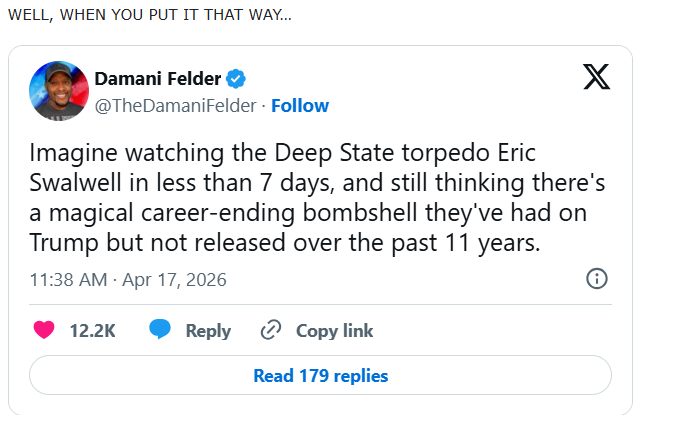
Task: Click the info circle icon beside timestamp
Action: pyautogui.click(x=596, y=279)
